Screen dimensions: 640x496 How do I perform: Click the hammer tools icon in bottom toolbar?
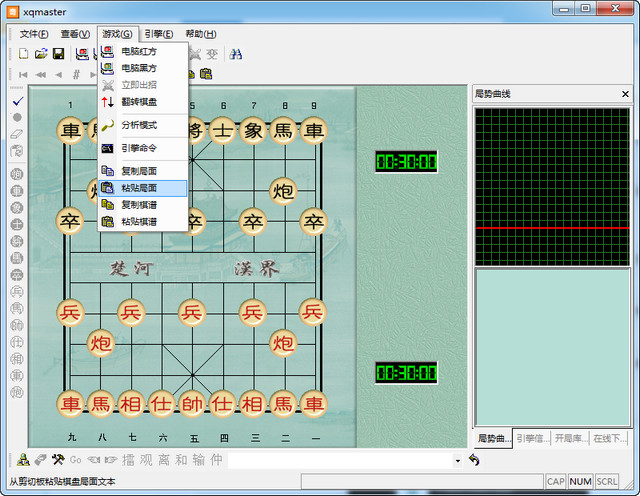point(57,460)
